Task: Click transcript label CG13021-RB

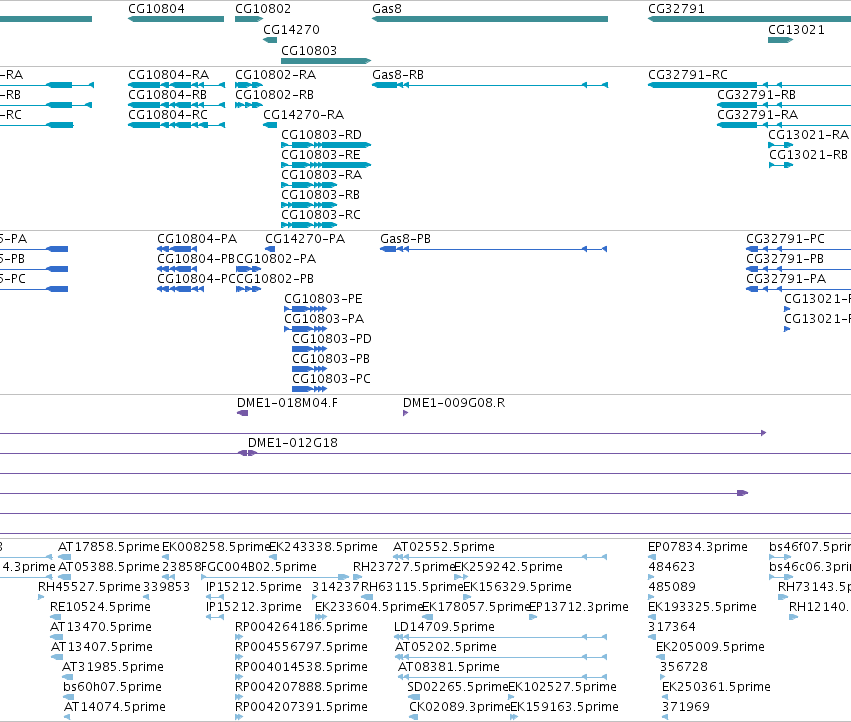Action: pos(808,155)
